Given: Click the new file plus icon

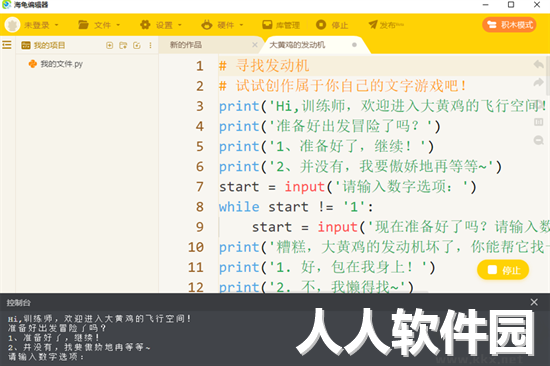Looking at the screenshot, I should click(109, 45).
